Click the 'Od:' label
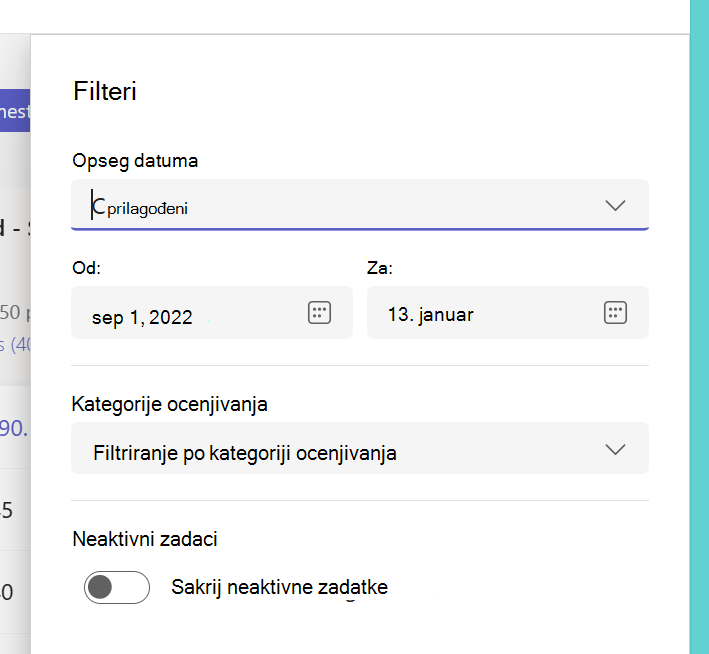 pyautogui.click(x=86, y=268)
